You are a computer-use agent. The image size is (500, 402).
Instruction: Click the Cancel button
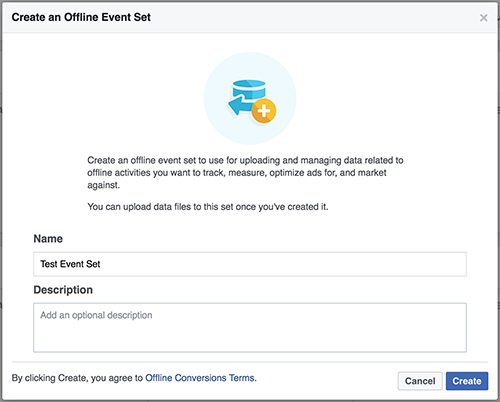pyautogui.click(x=420, y=381)
